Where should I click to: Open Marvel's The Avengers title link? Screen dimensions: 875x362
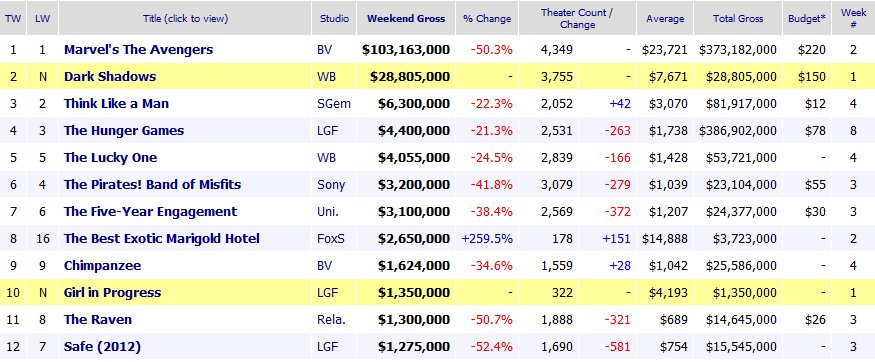coord(138,50)
